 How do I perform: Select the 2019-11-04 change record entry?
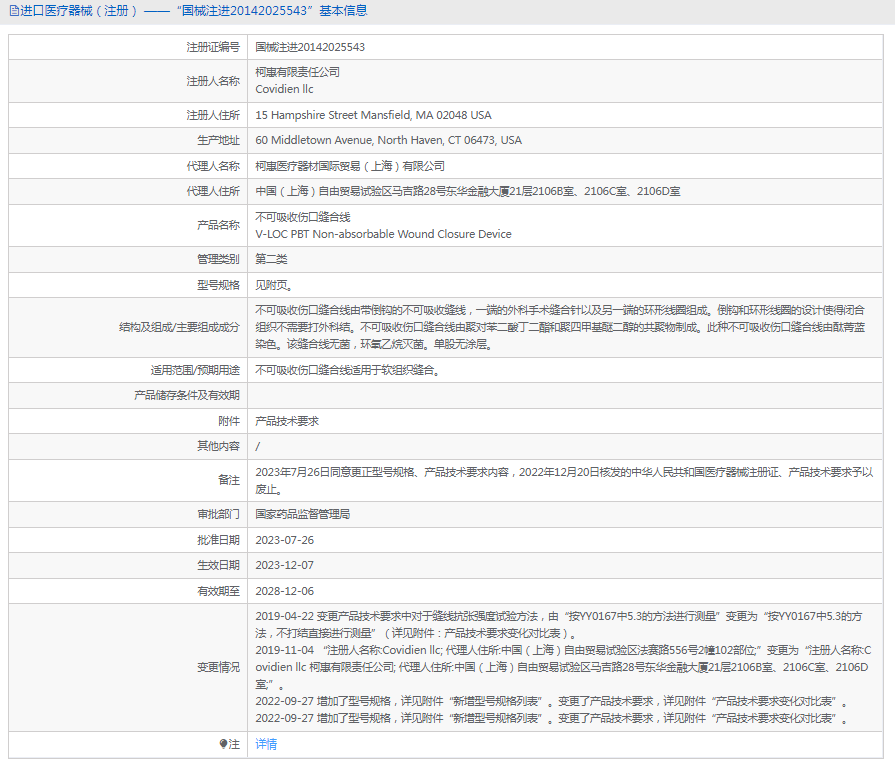click(x=563, y=667)
